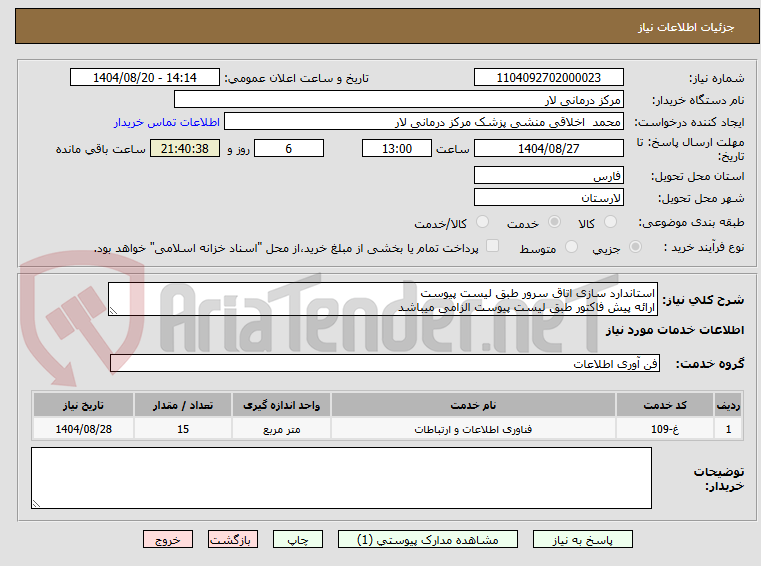Click the quantity cell 15
The image size is (761, 566).
coord(183,429)
